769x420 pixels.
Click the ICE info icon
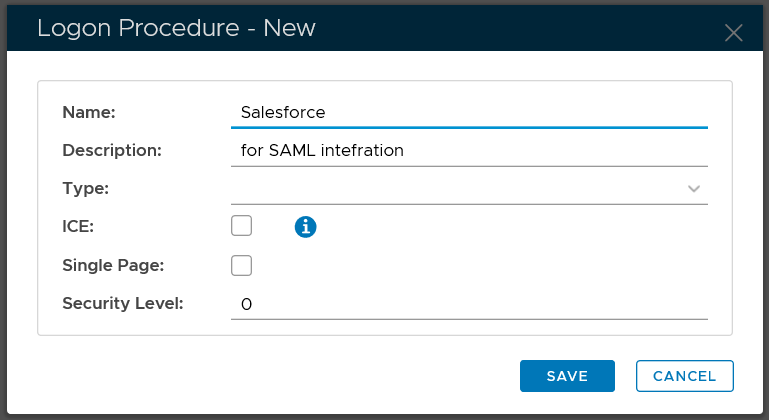[x=305, y=227]
